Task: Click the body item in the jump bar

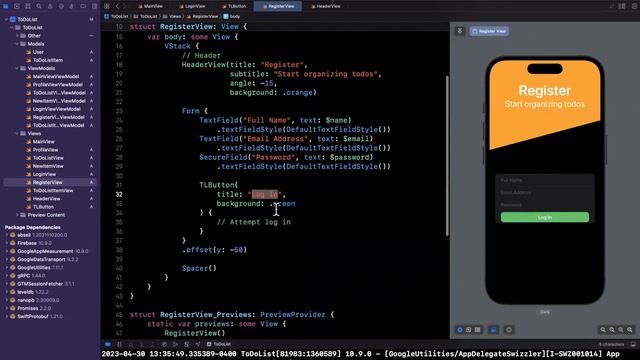Action: [231, 16]
